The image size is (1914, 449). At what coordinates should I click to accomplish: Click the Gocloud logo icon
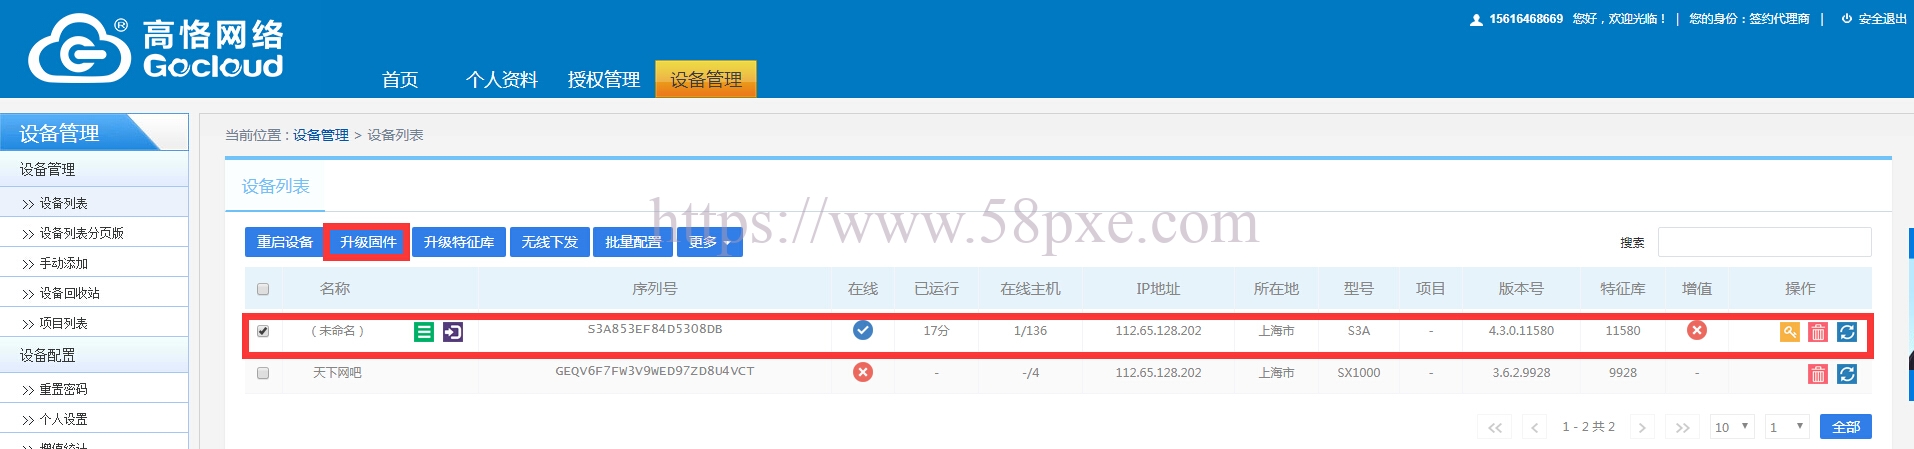(79, 48)
